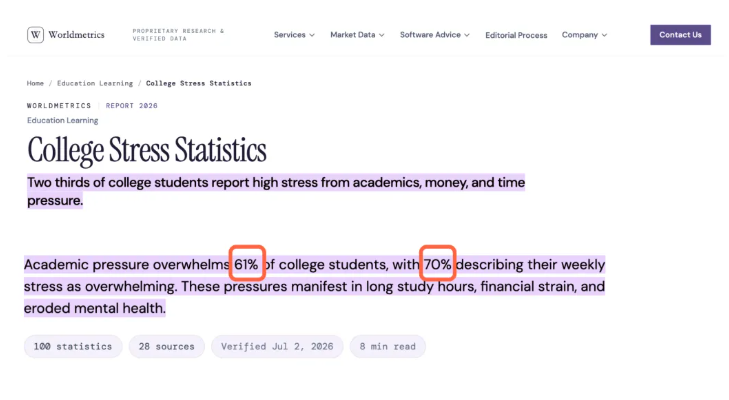Viewport: 729px width, 400px height.
Task: Click the Verified Jul 2, 2026 badge
Action: tap(277, 347)
